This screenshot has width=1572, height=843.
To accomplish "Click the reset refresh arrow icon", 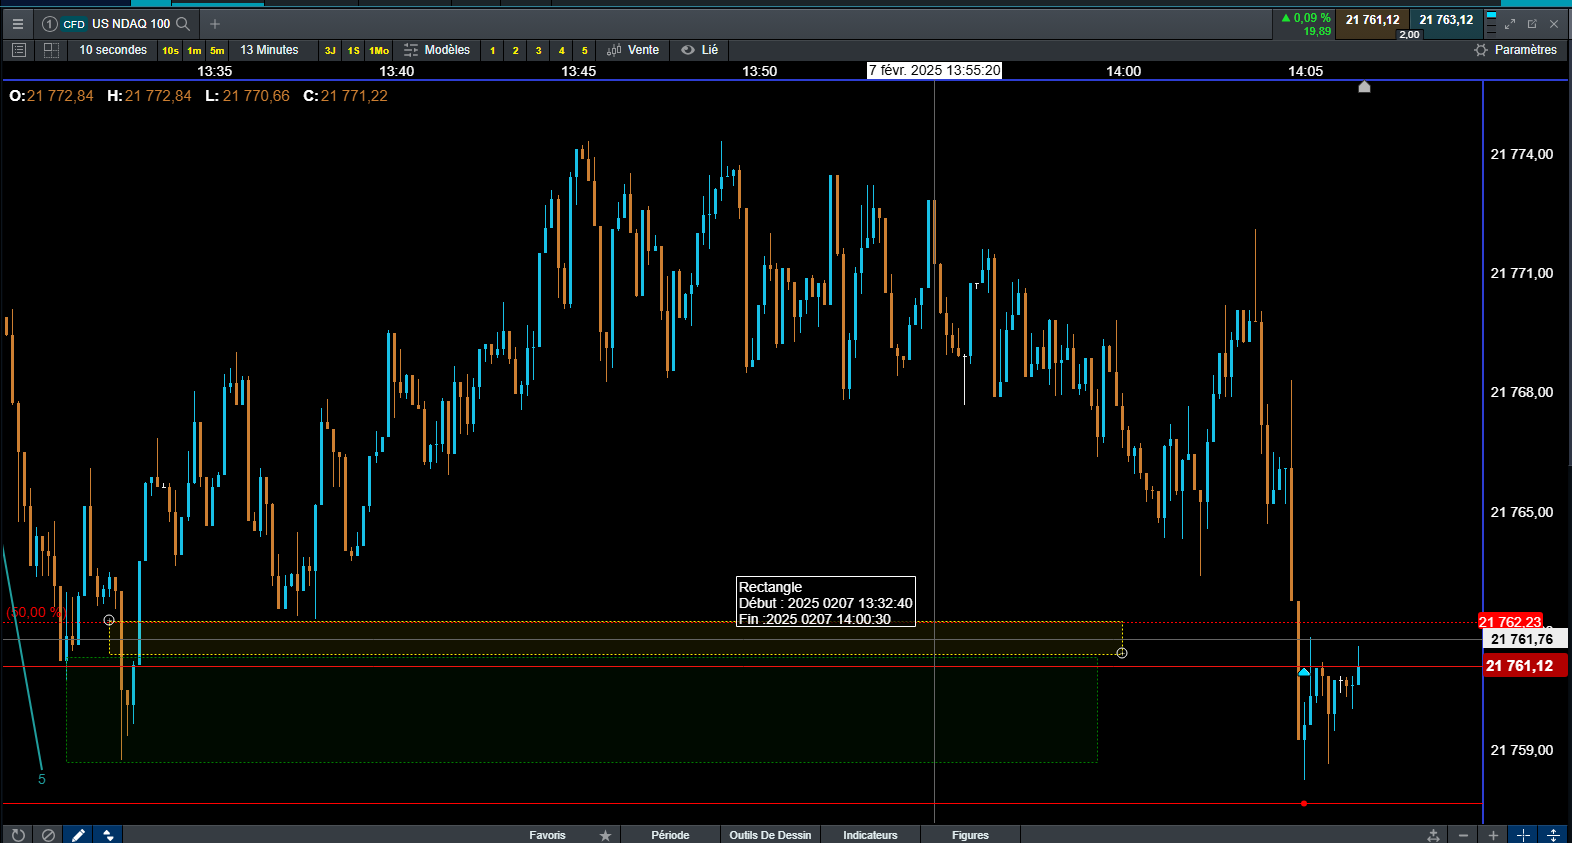I will pos(18,835).
